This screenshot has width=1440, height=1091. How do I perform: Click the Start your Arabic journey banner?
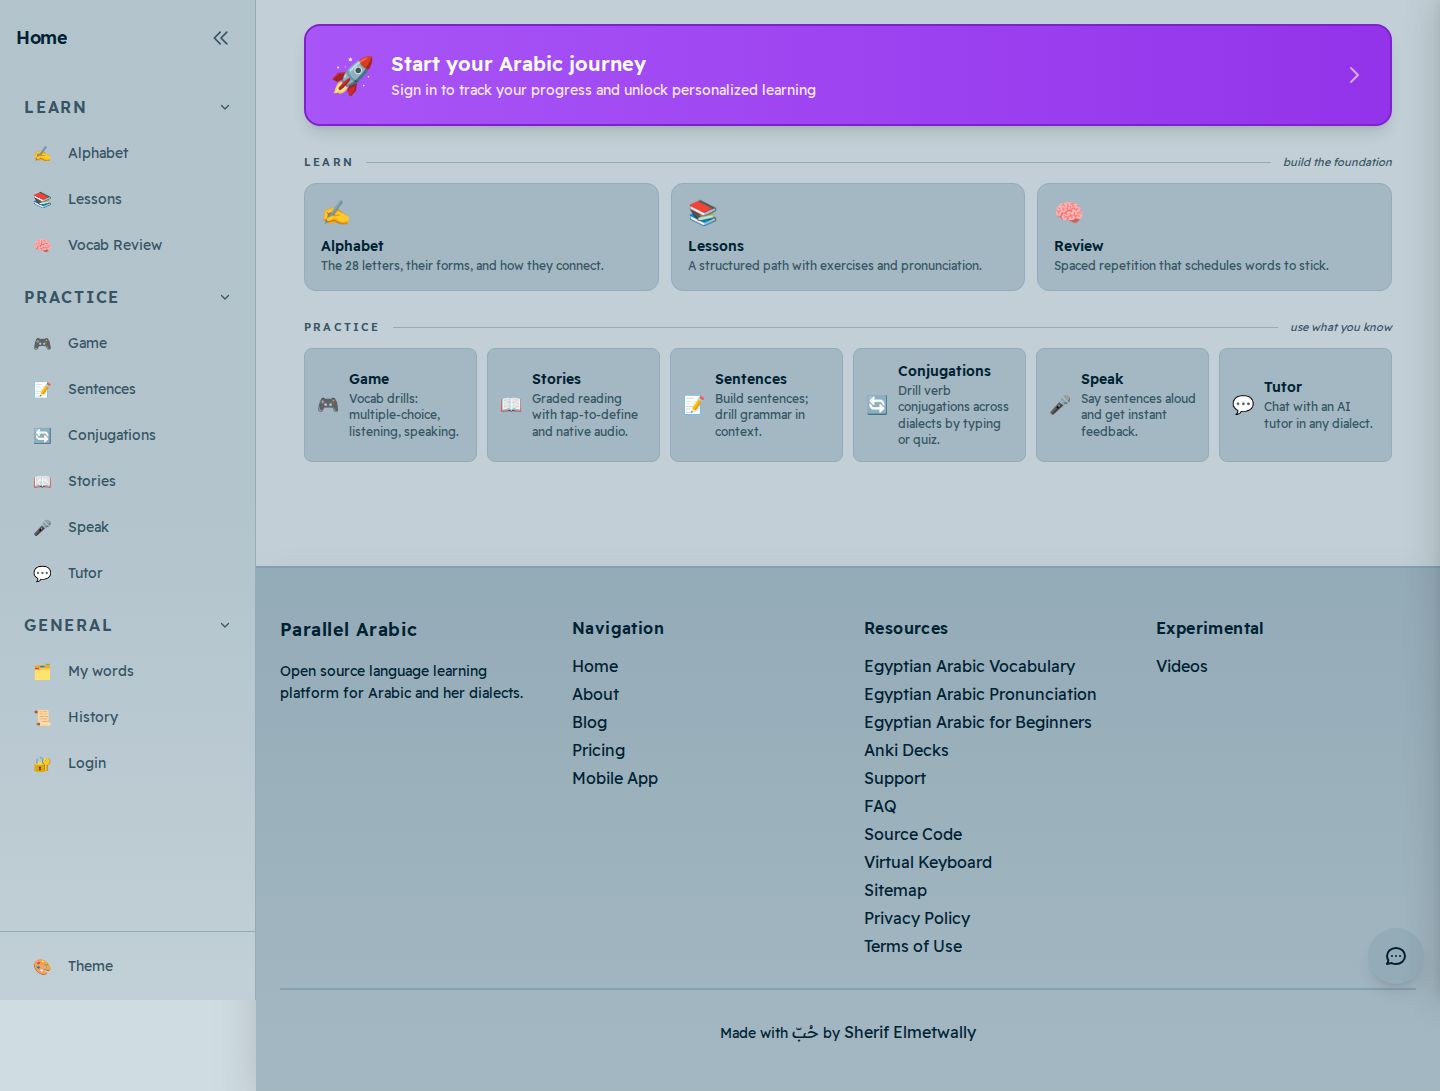pos(848,75)
